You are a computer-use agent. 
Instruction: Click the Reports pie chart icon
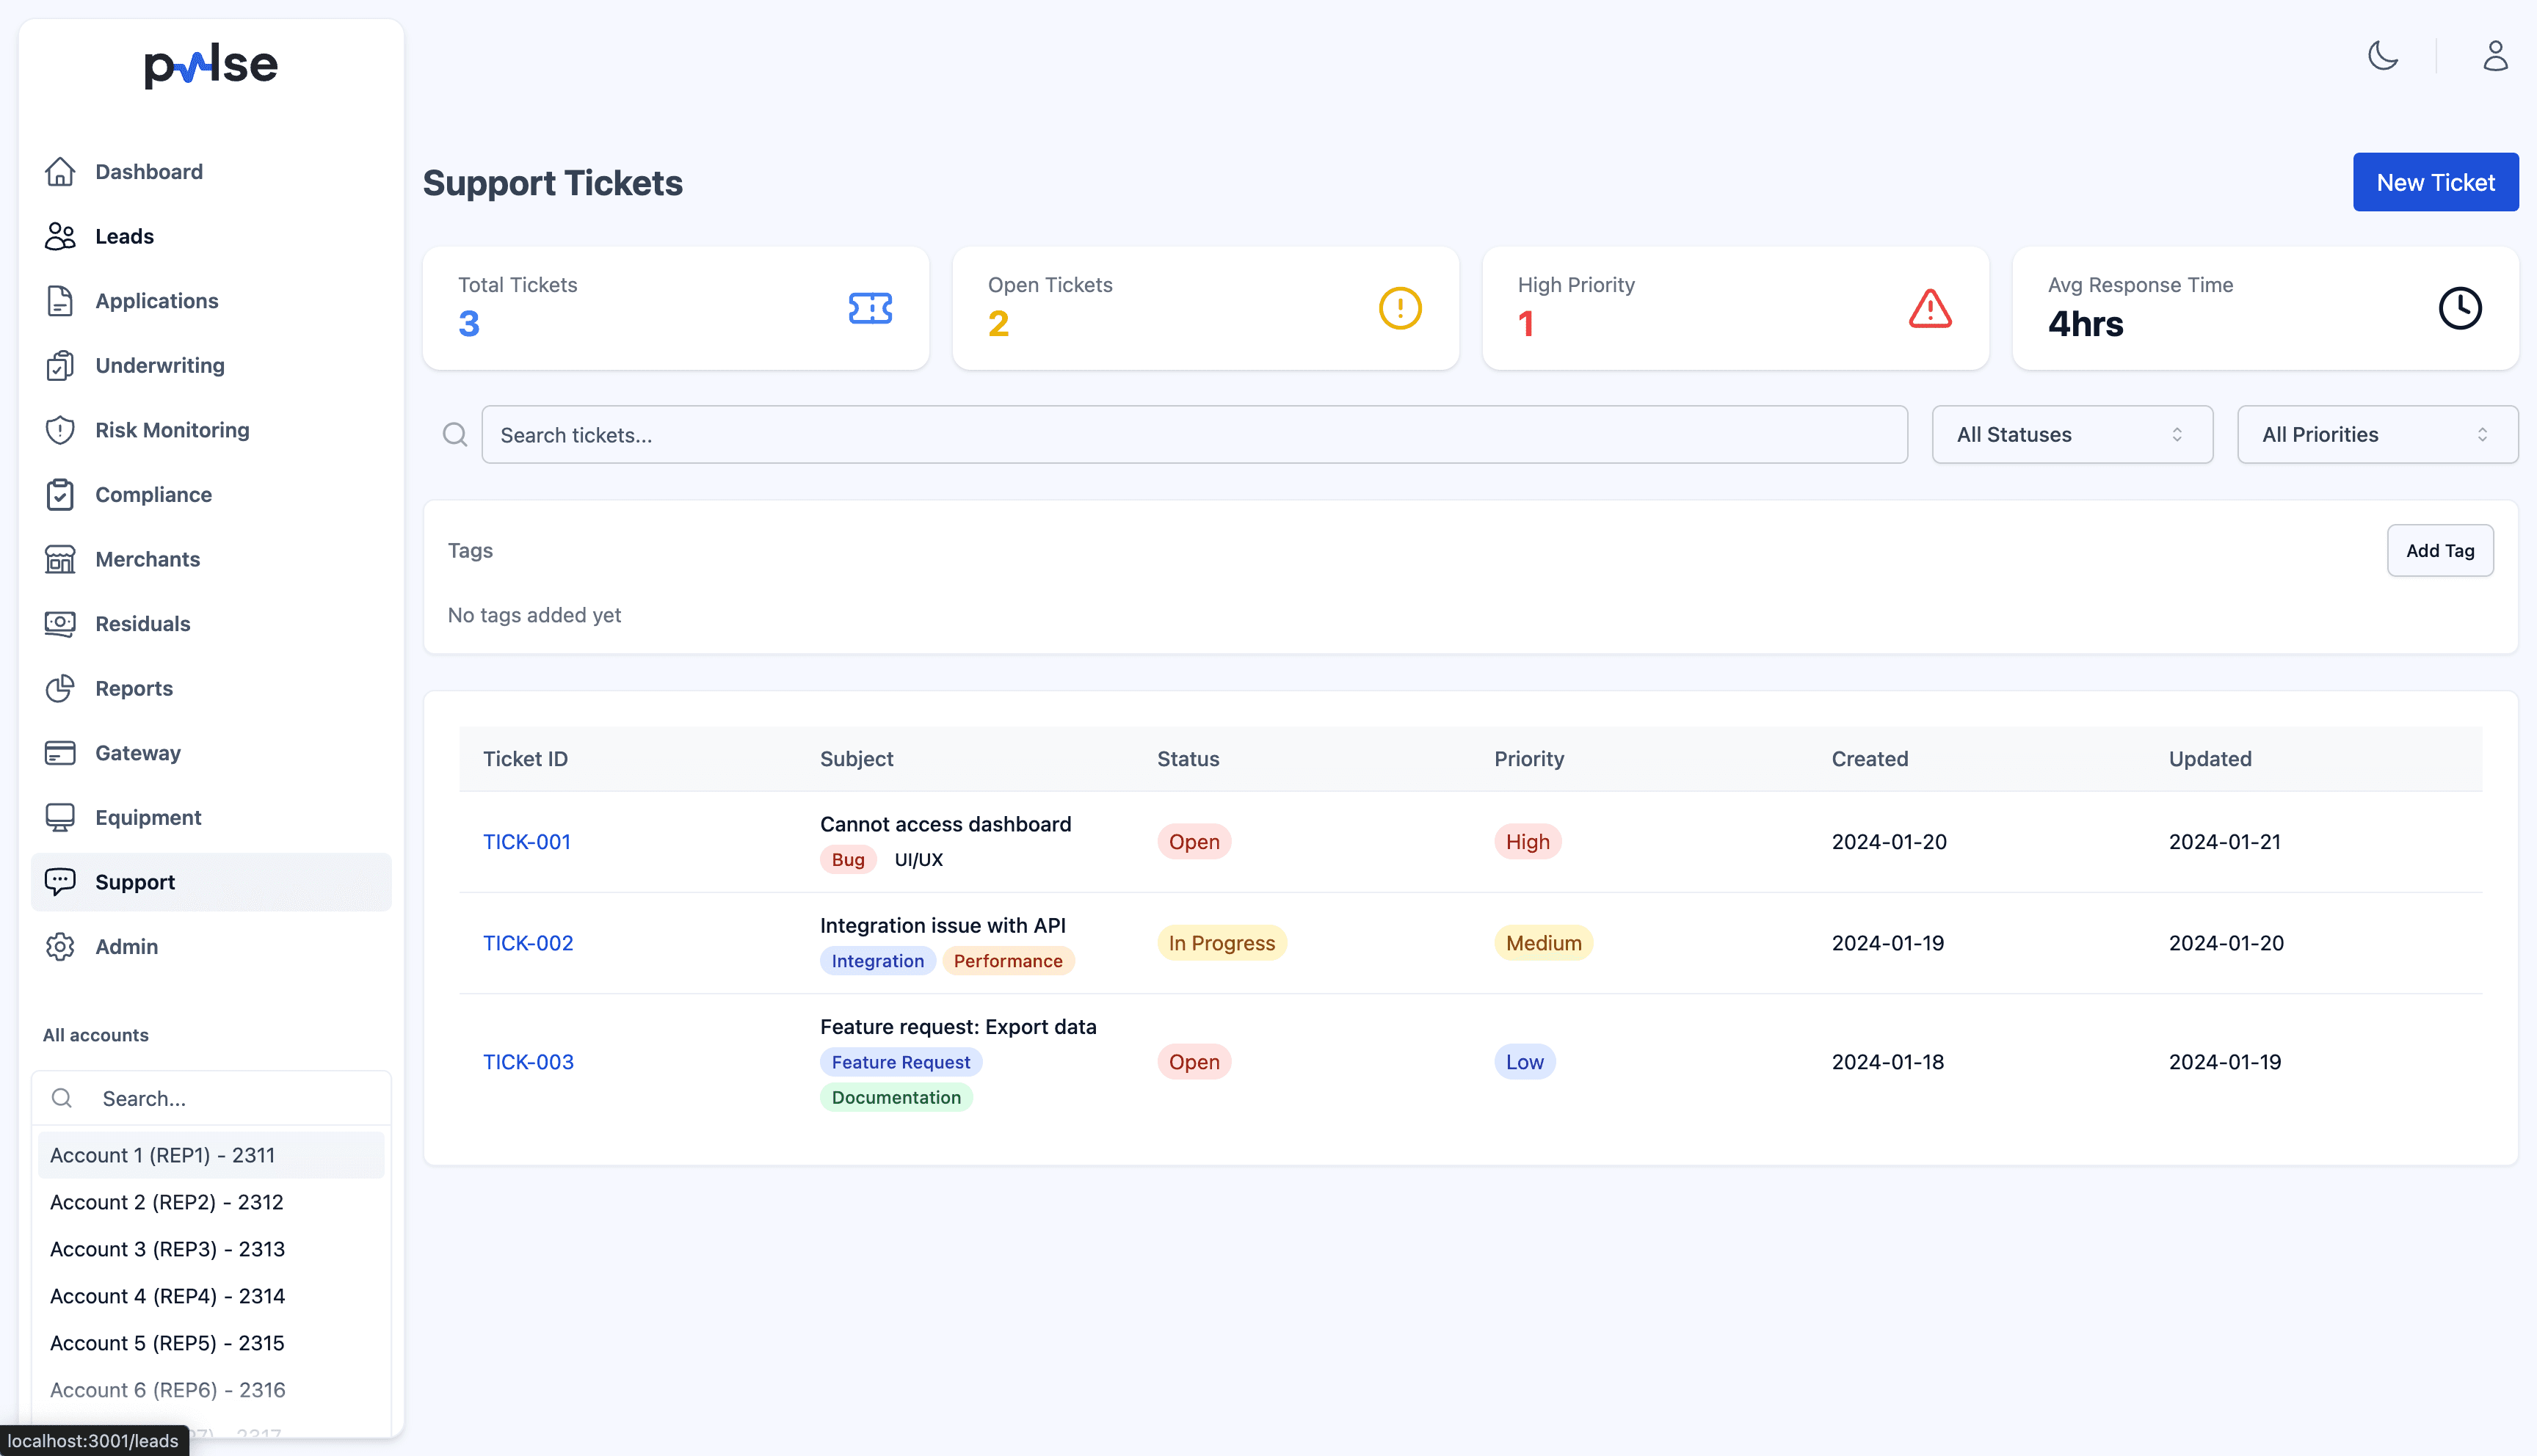[60, 688]
